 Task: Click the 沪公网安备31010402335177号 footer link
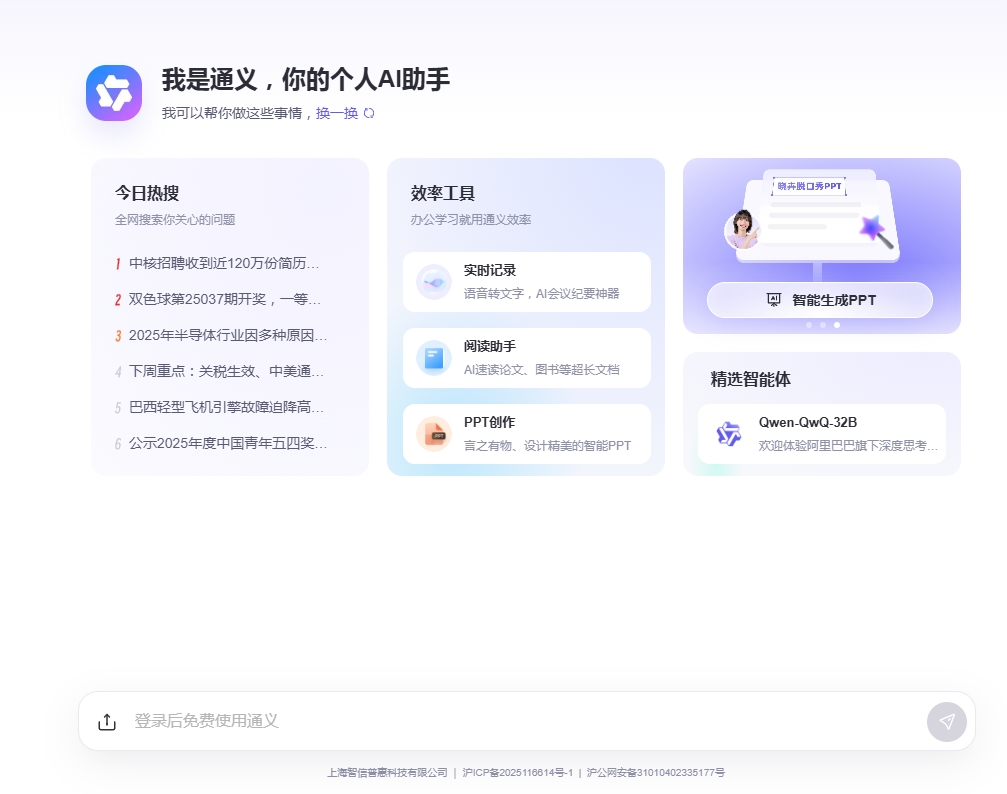click(x=656, y=772)
